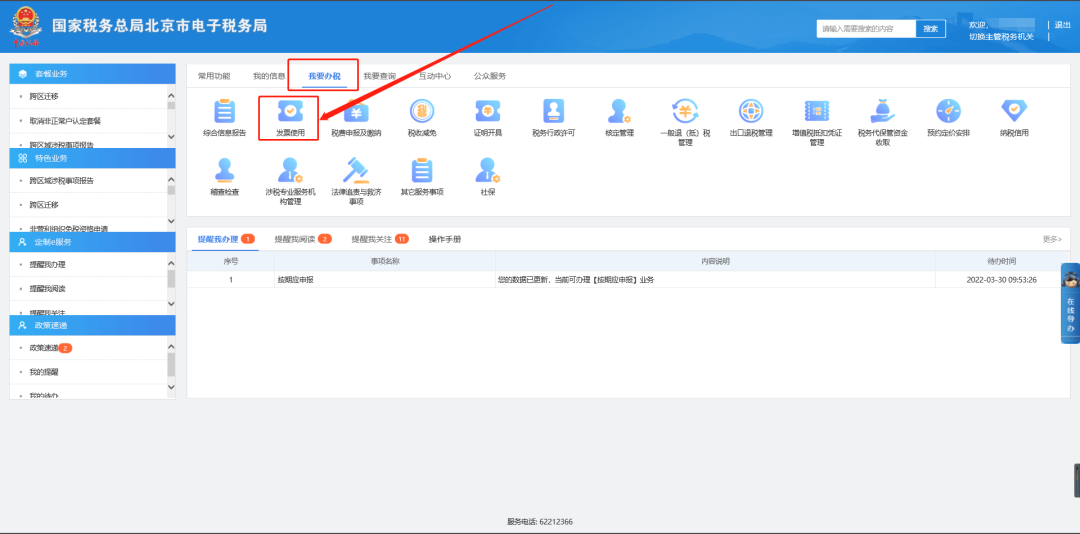Select the 提醒我关注 tab with badge 11

click(380, 239)
